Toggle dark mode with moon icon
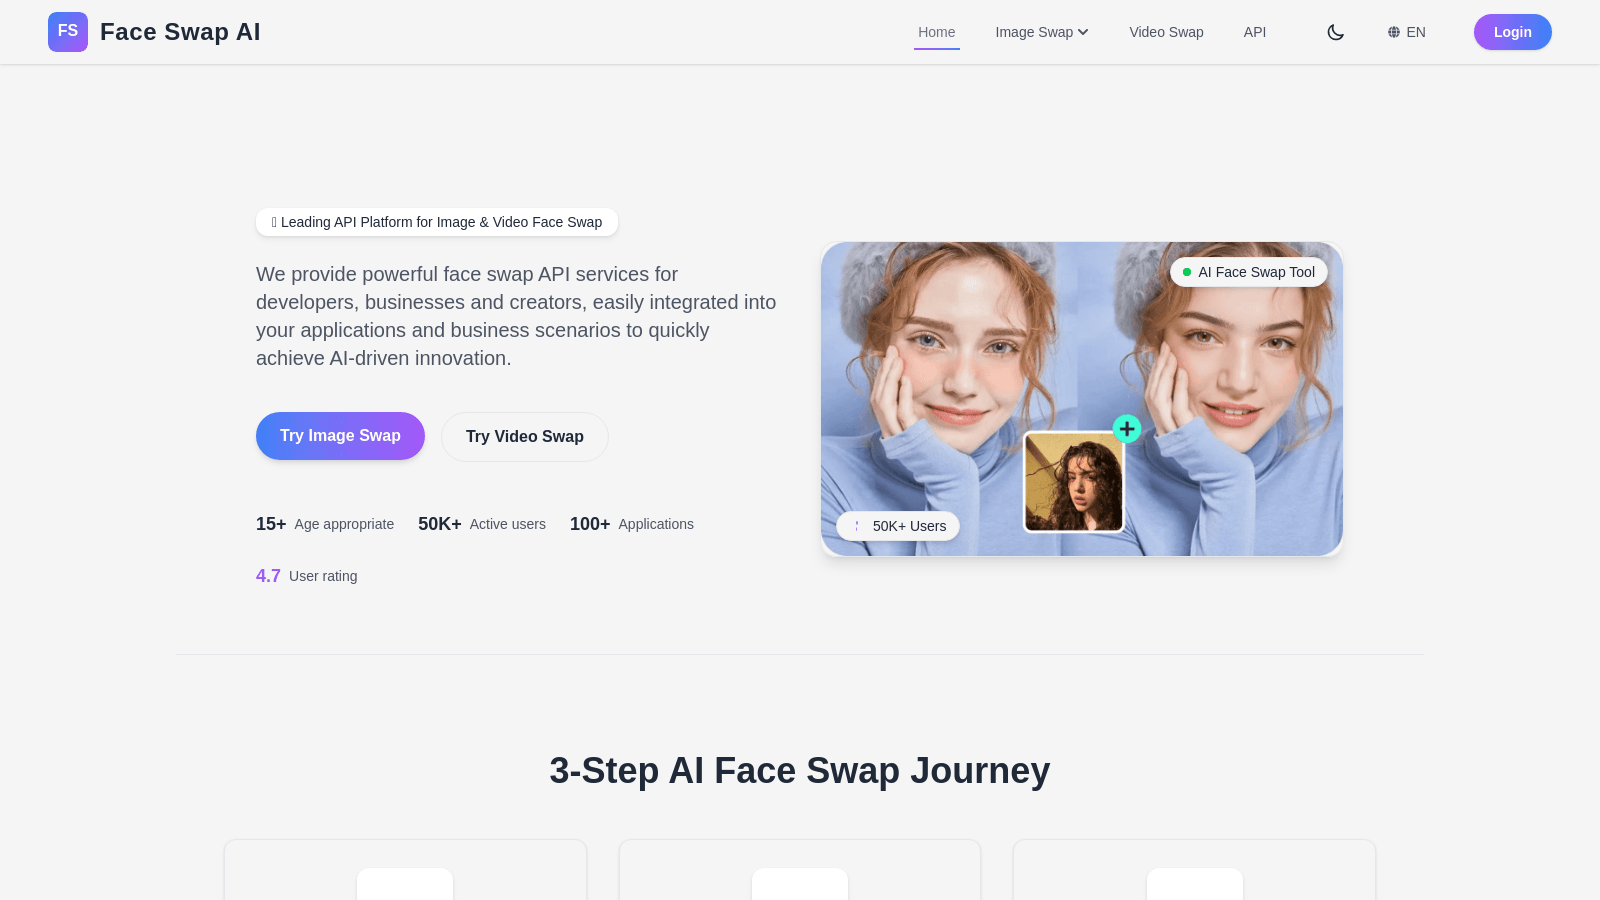Screen dimensions: 1600x900 [x=1335, y=32]
